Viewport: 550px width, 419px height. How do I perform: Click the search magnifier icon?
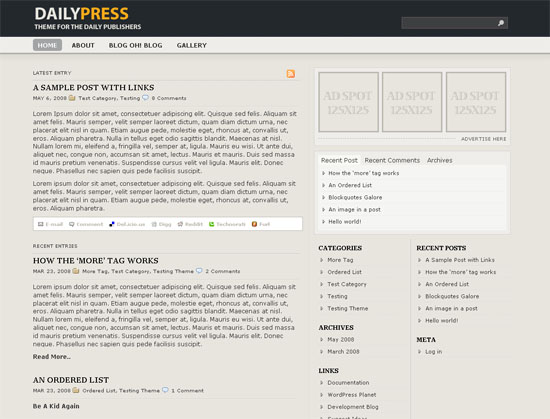click(501, 23)
